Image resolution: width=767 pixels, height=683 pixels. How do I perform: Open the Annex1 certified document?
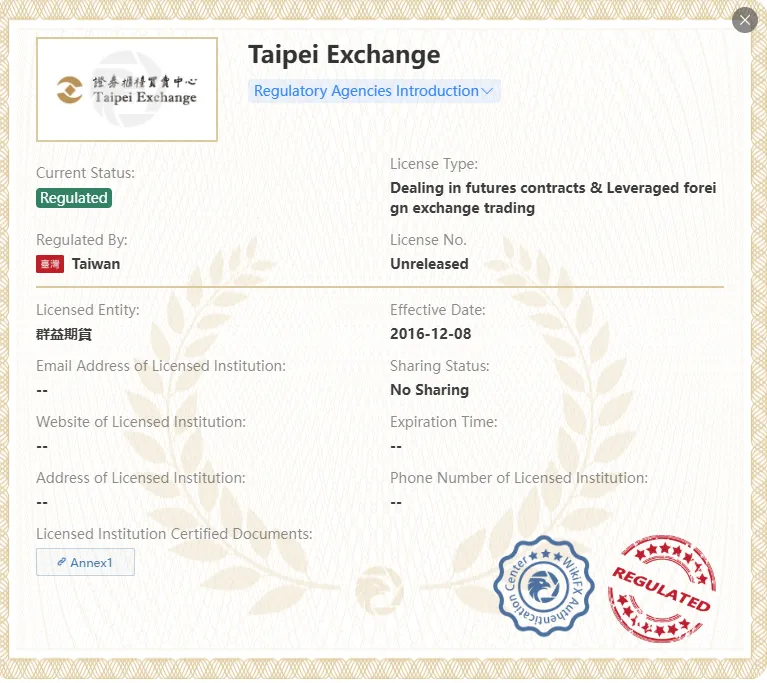point(85,562)
